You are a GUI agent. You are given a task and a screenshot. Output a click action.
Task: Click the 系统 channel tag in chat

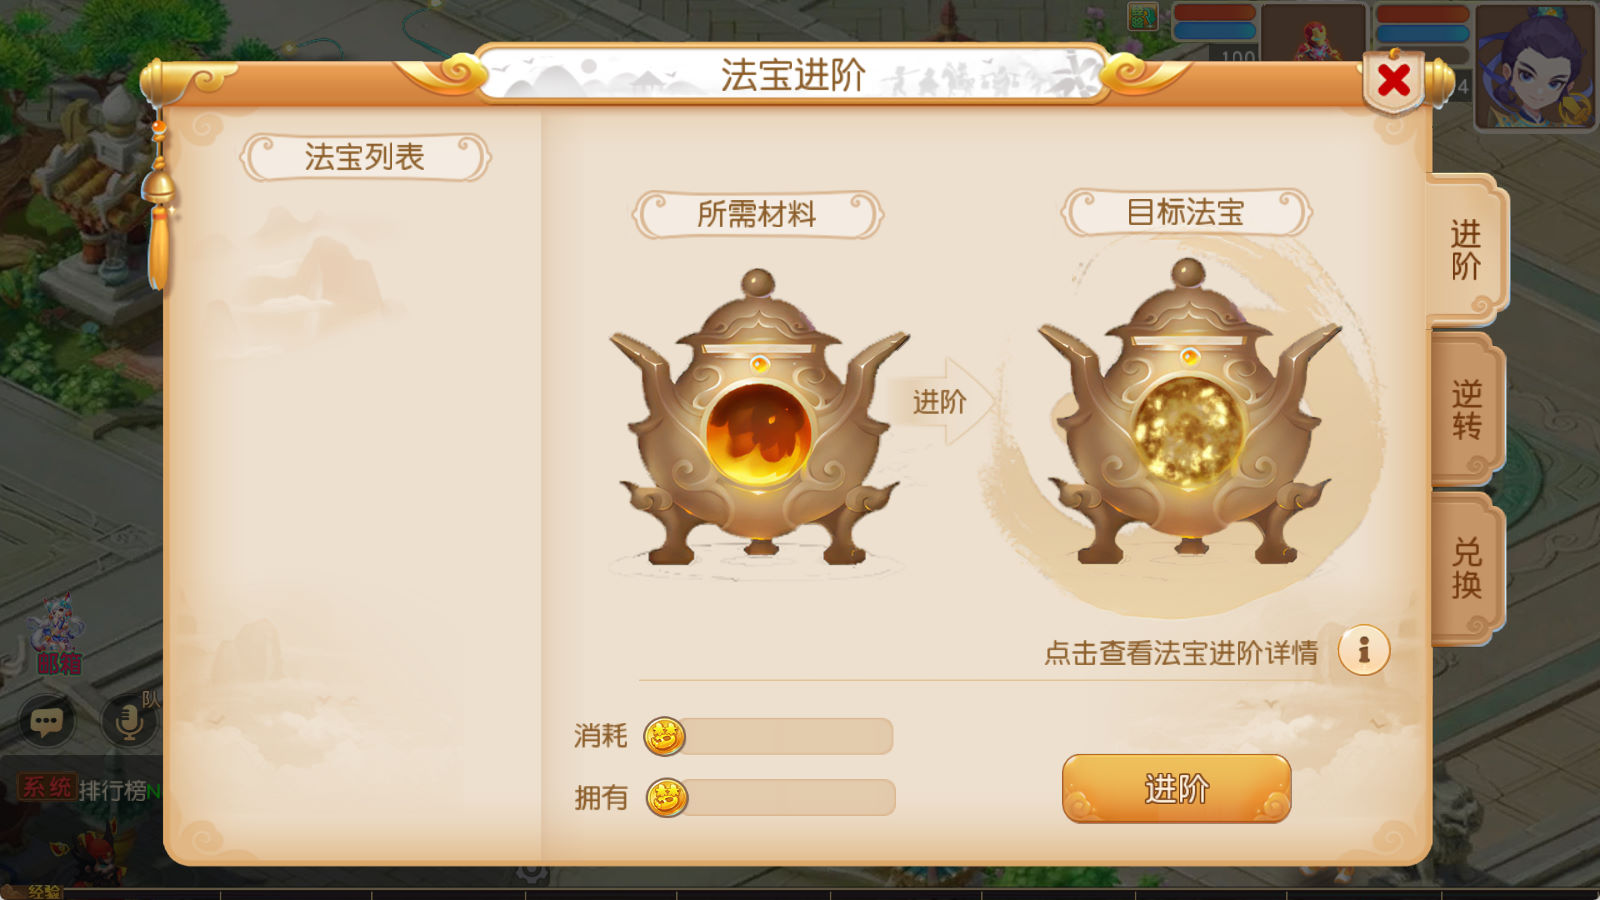[46, 788]
